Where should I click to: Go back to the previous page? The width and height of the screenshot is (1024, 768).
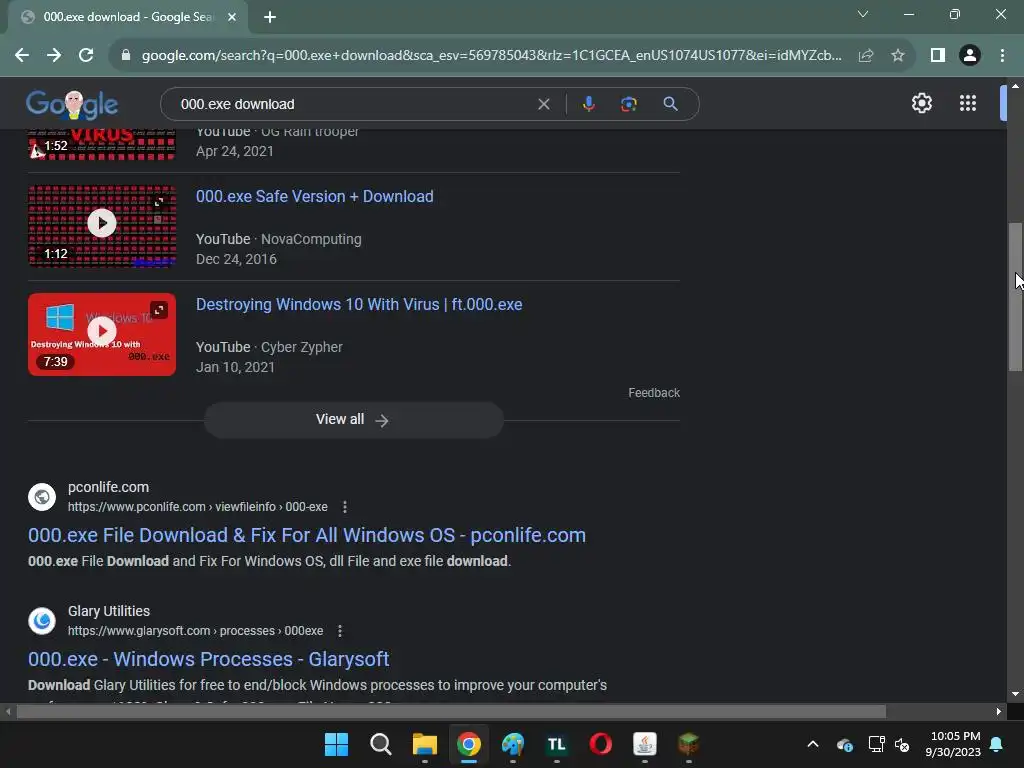pos(22,56)
